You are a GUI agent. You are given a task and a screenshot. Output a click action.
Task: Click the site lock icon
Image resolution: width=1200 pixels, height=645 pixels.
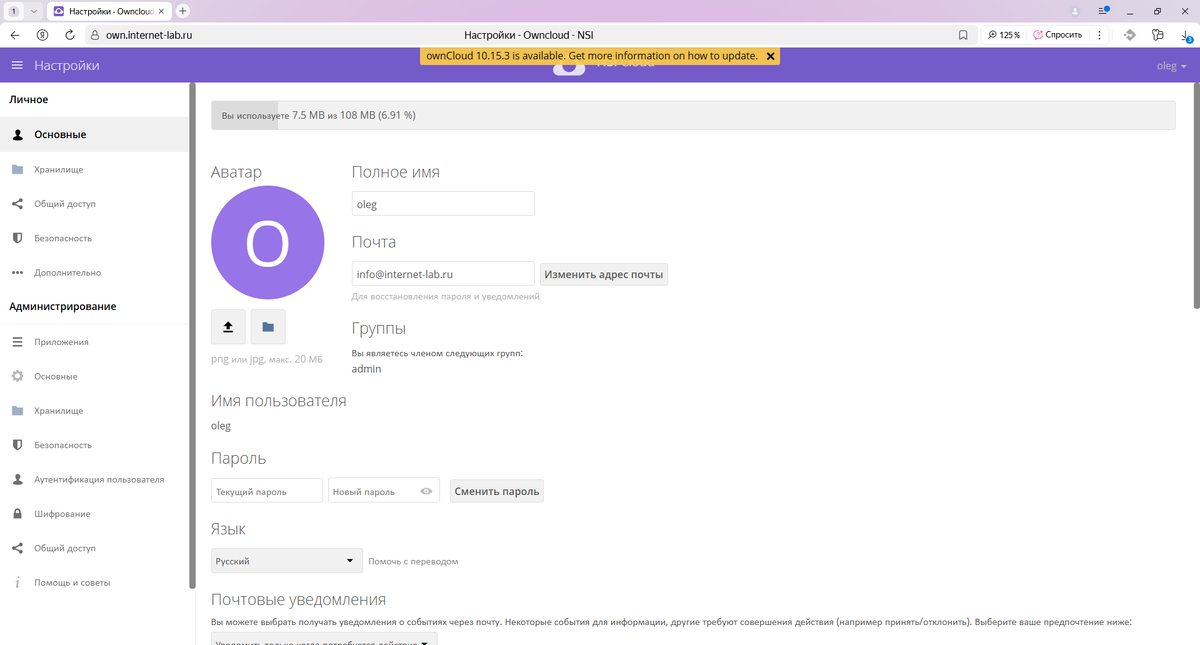pyautogui.click(x=95, y=34)
